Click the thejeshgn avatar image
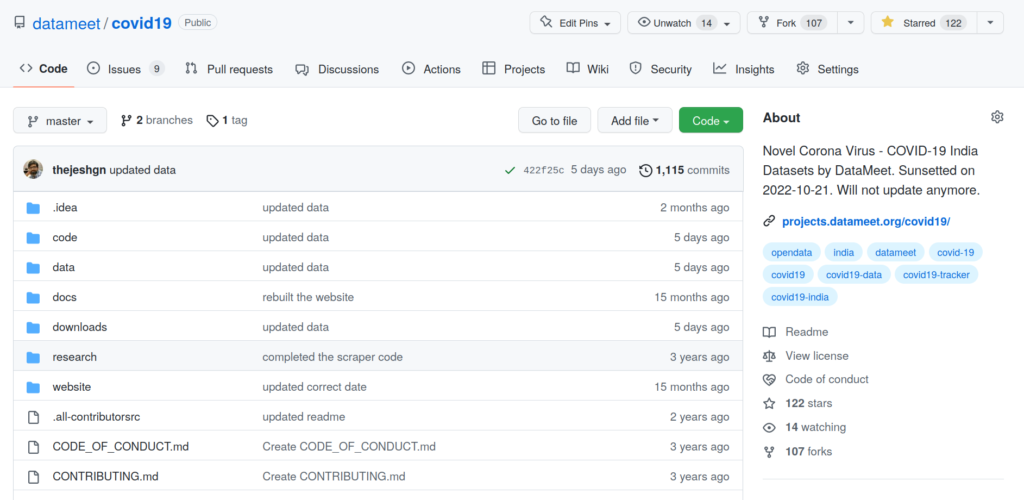This screenshot has height=500, width=1024. [x=33, y=170]
